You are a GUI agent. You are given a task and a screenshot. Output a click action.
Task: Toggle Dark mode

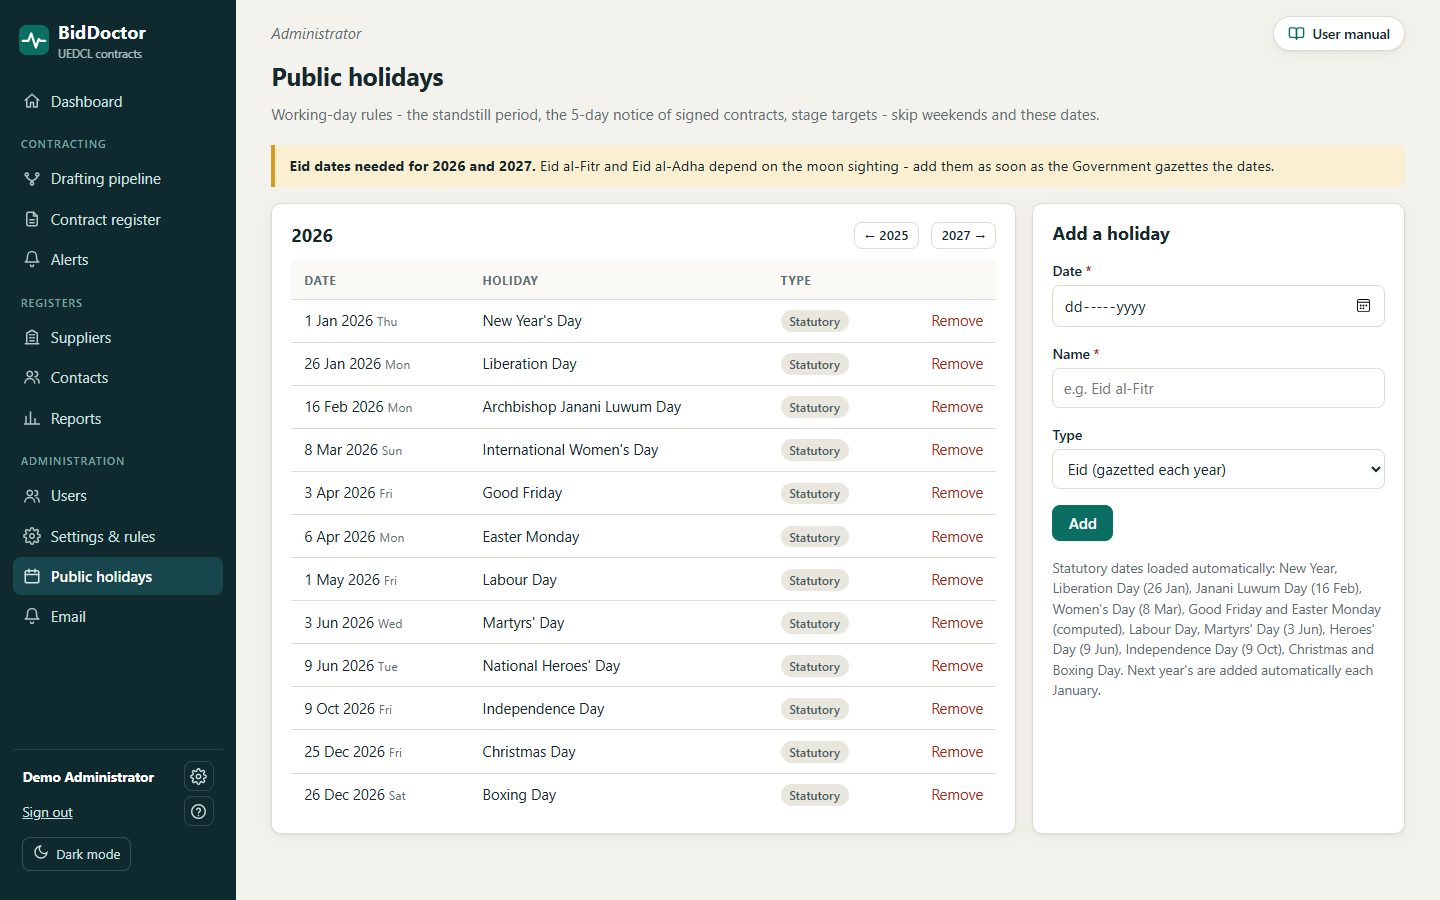(x=77, y=854)
